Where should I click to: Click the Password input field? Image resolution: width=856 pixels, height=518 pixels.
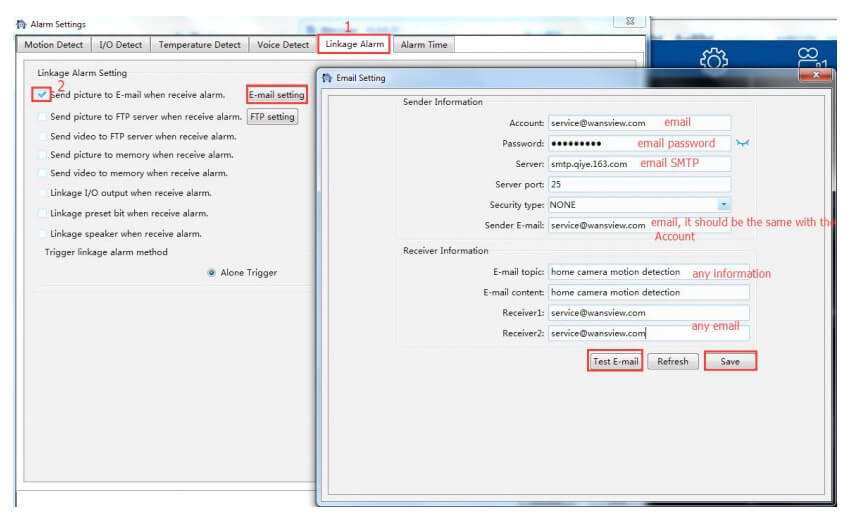point(639,144)
